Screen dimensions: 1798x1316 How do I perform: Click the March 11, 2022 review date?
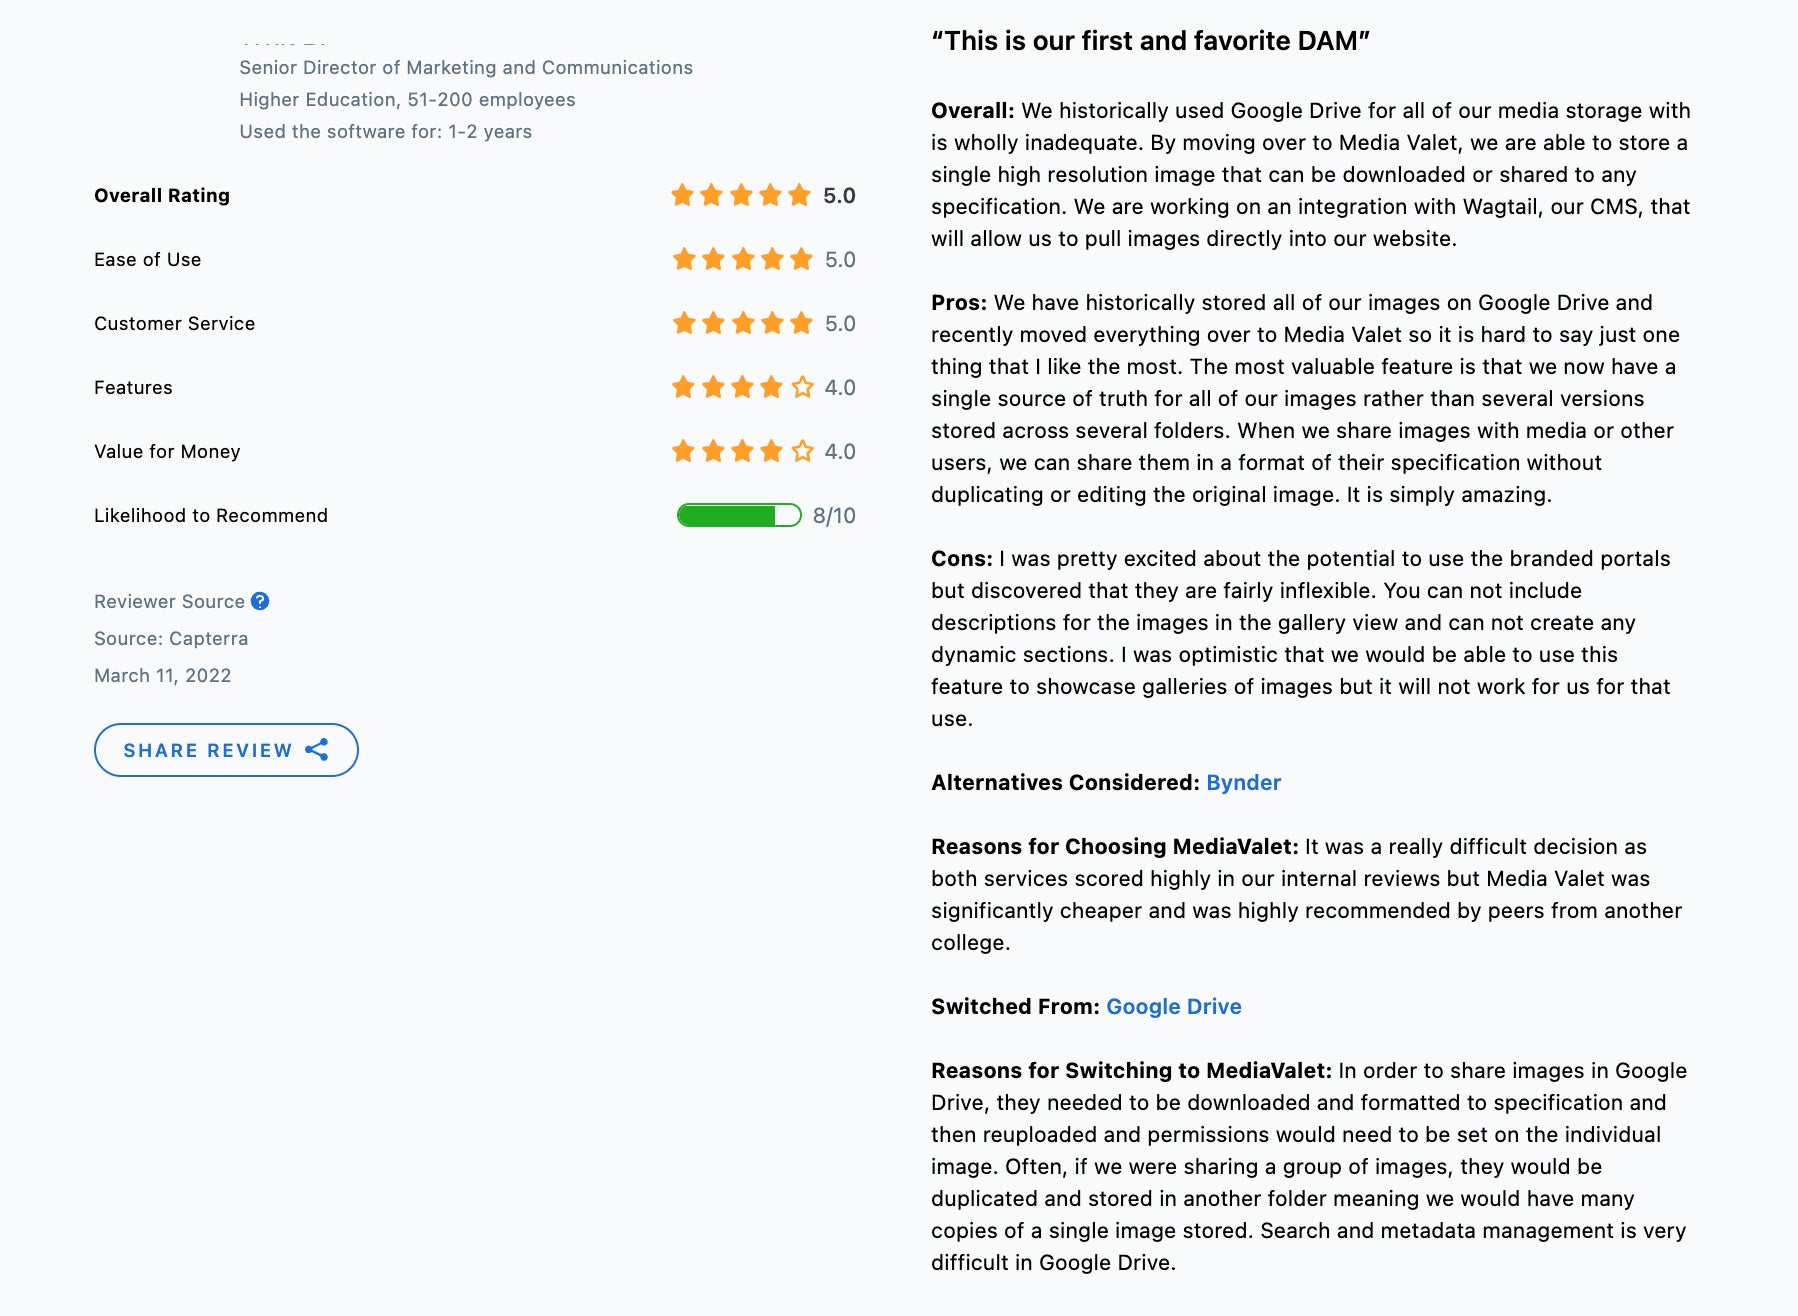[163, 675]
